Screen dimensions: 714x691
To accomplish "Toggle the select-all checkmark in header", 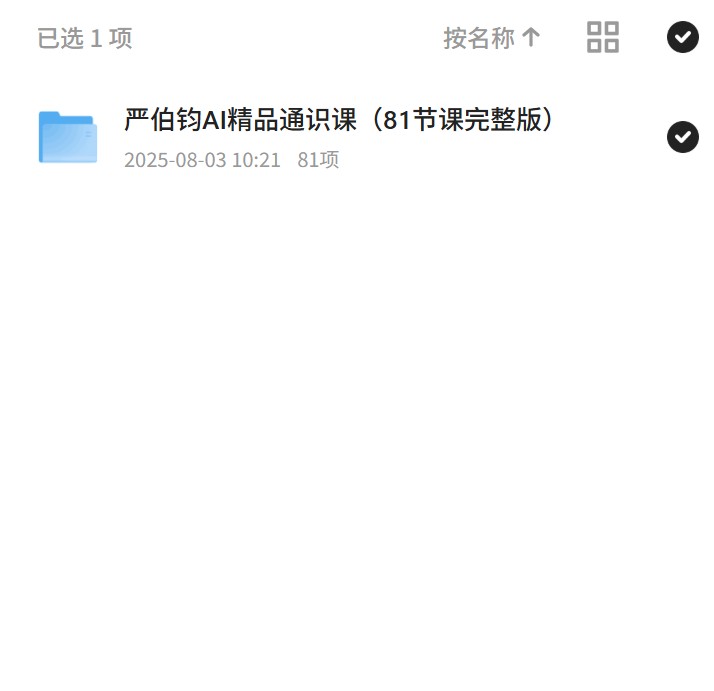I will click(x=683, y=37).
